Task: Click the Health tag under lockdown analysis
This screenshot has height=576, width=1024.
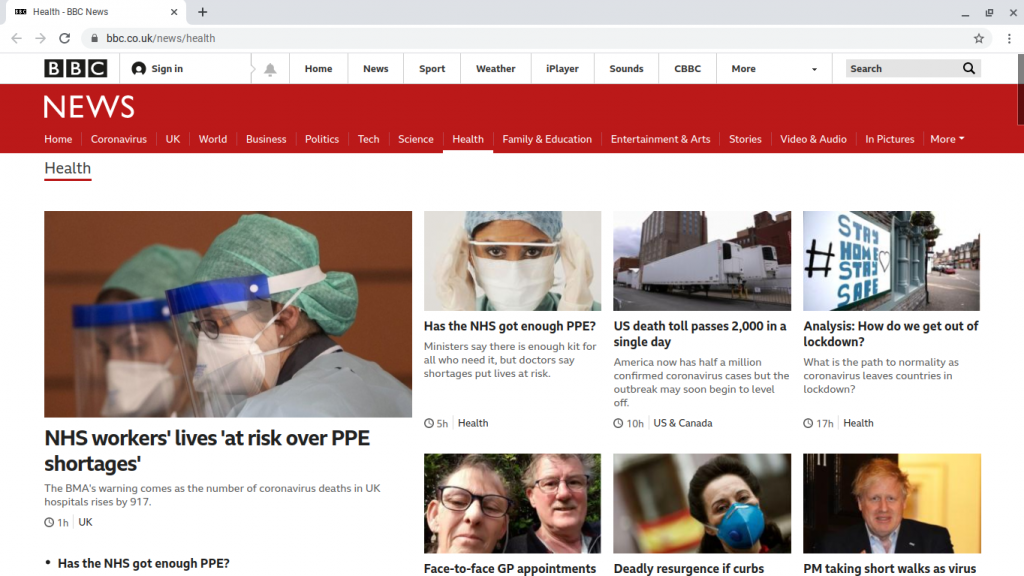Action: pyautogui.click(x=858, y=423)
